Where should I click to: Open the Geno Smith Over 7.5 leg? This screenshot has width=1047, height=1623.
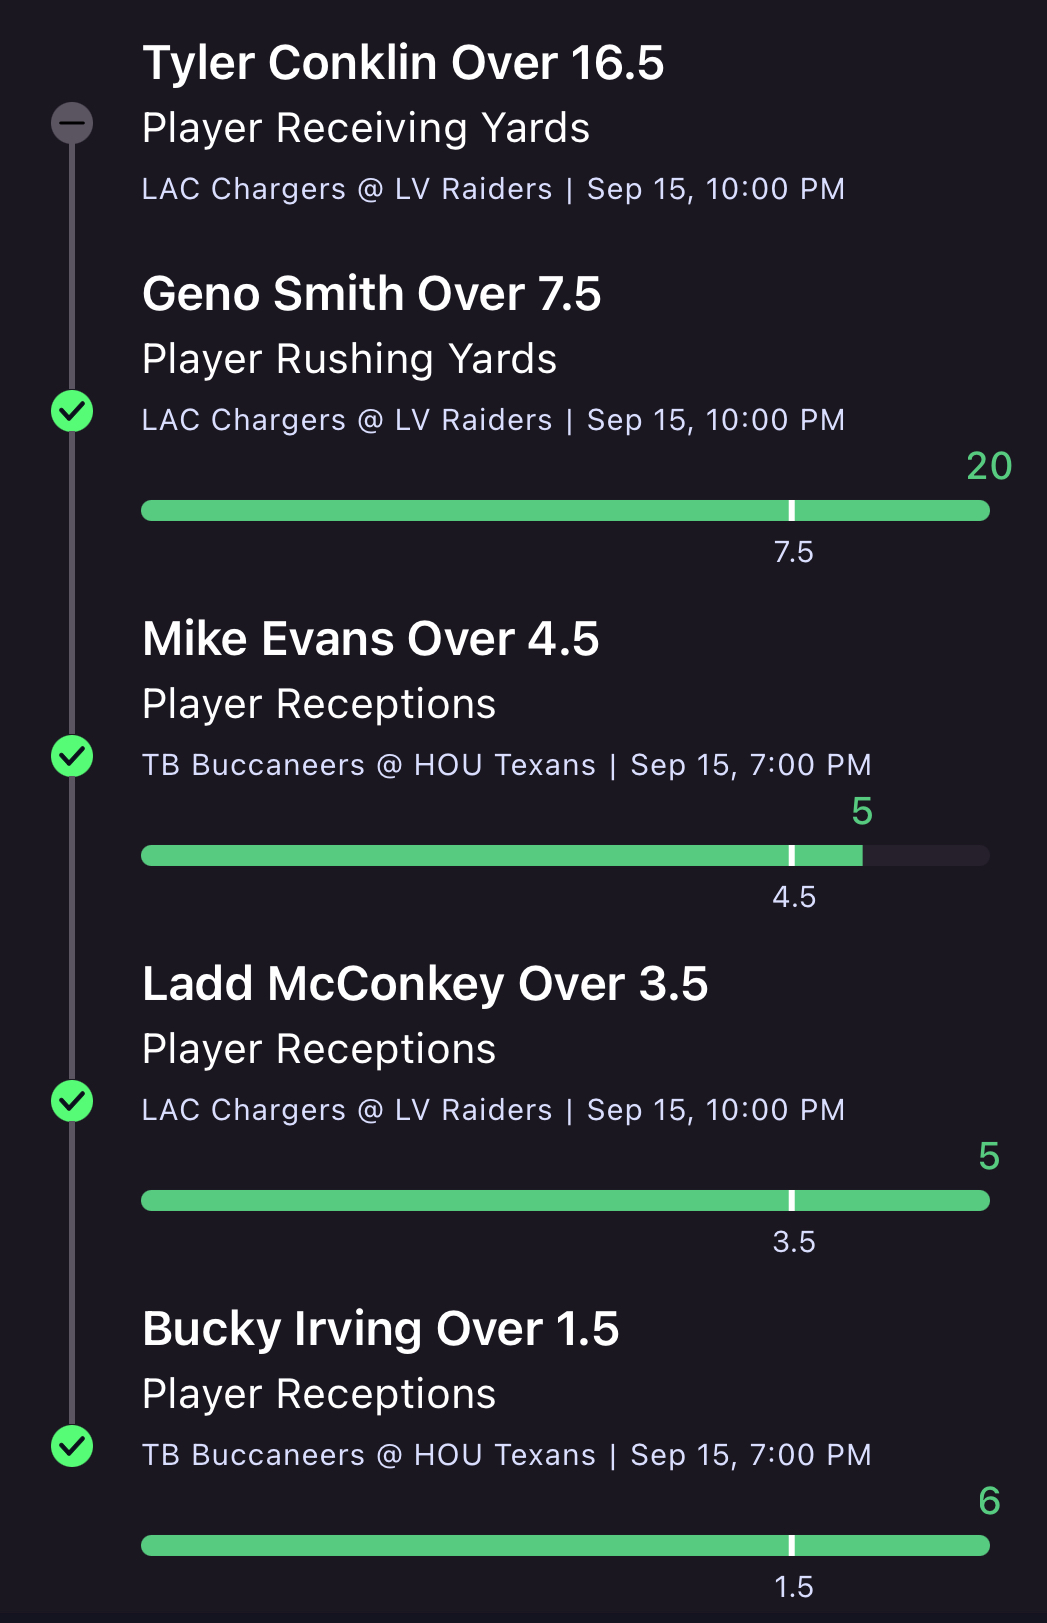point(371,294)
